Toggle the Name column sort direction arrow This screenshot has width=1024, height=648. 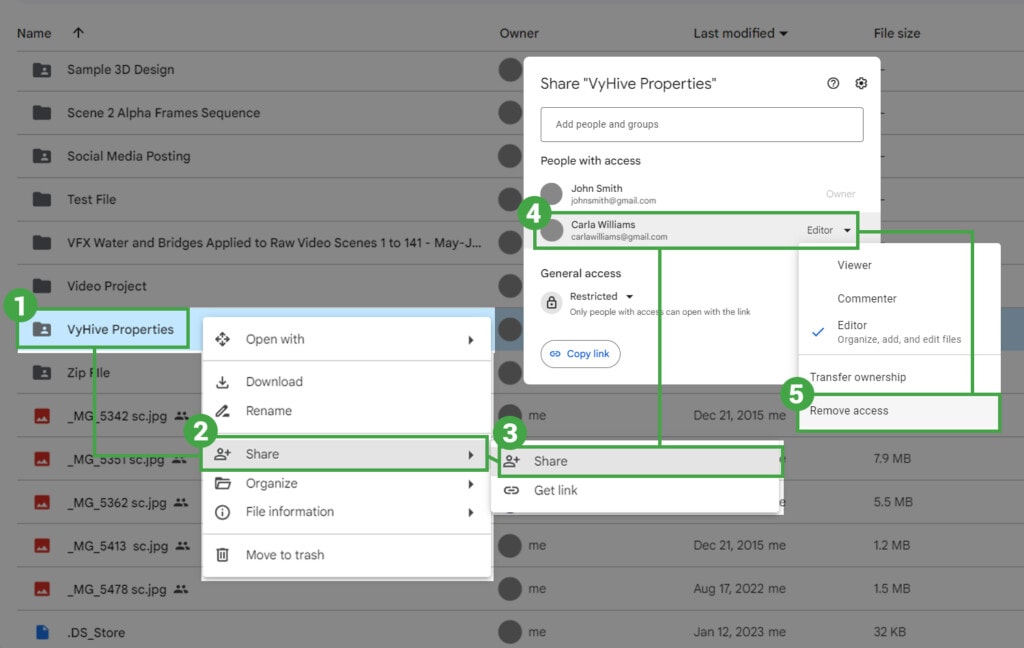[78, 33]
